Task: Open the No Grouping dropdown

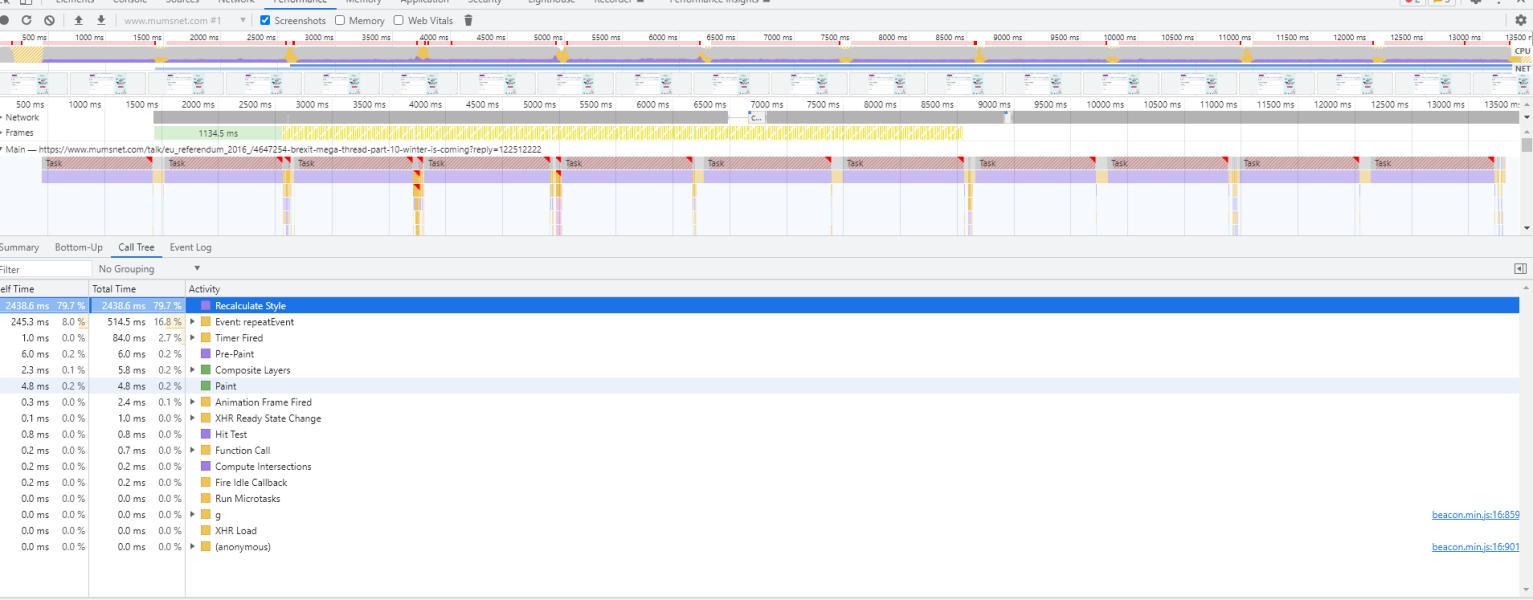Action: pyautogui.click(x=149, y=269)
